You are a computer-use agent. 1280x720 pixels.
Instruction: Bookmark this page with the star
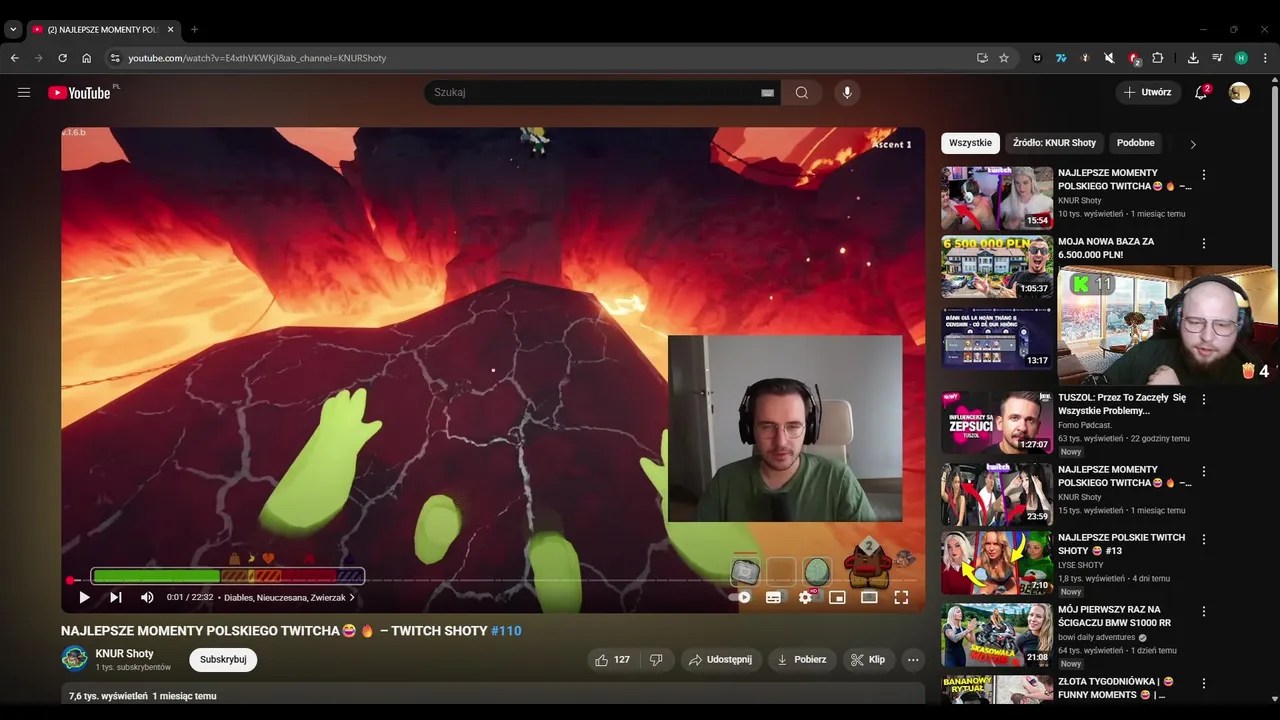tap(1004, 58)
